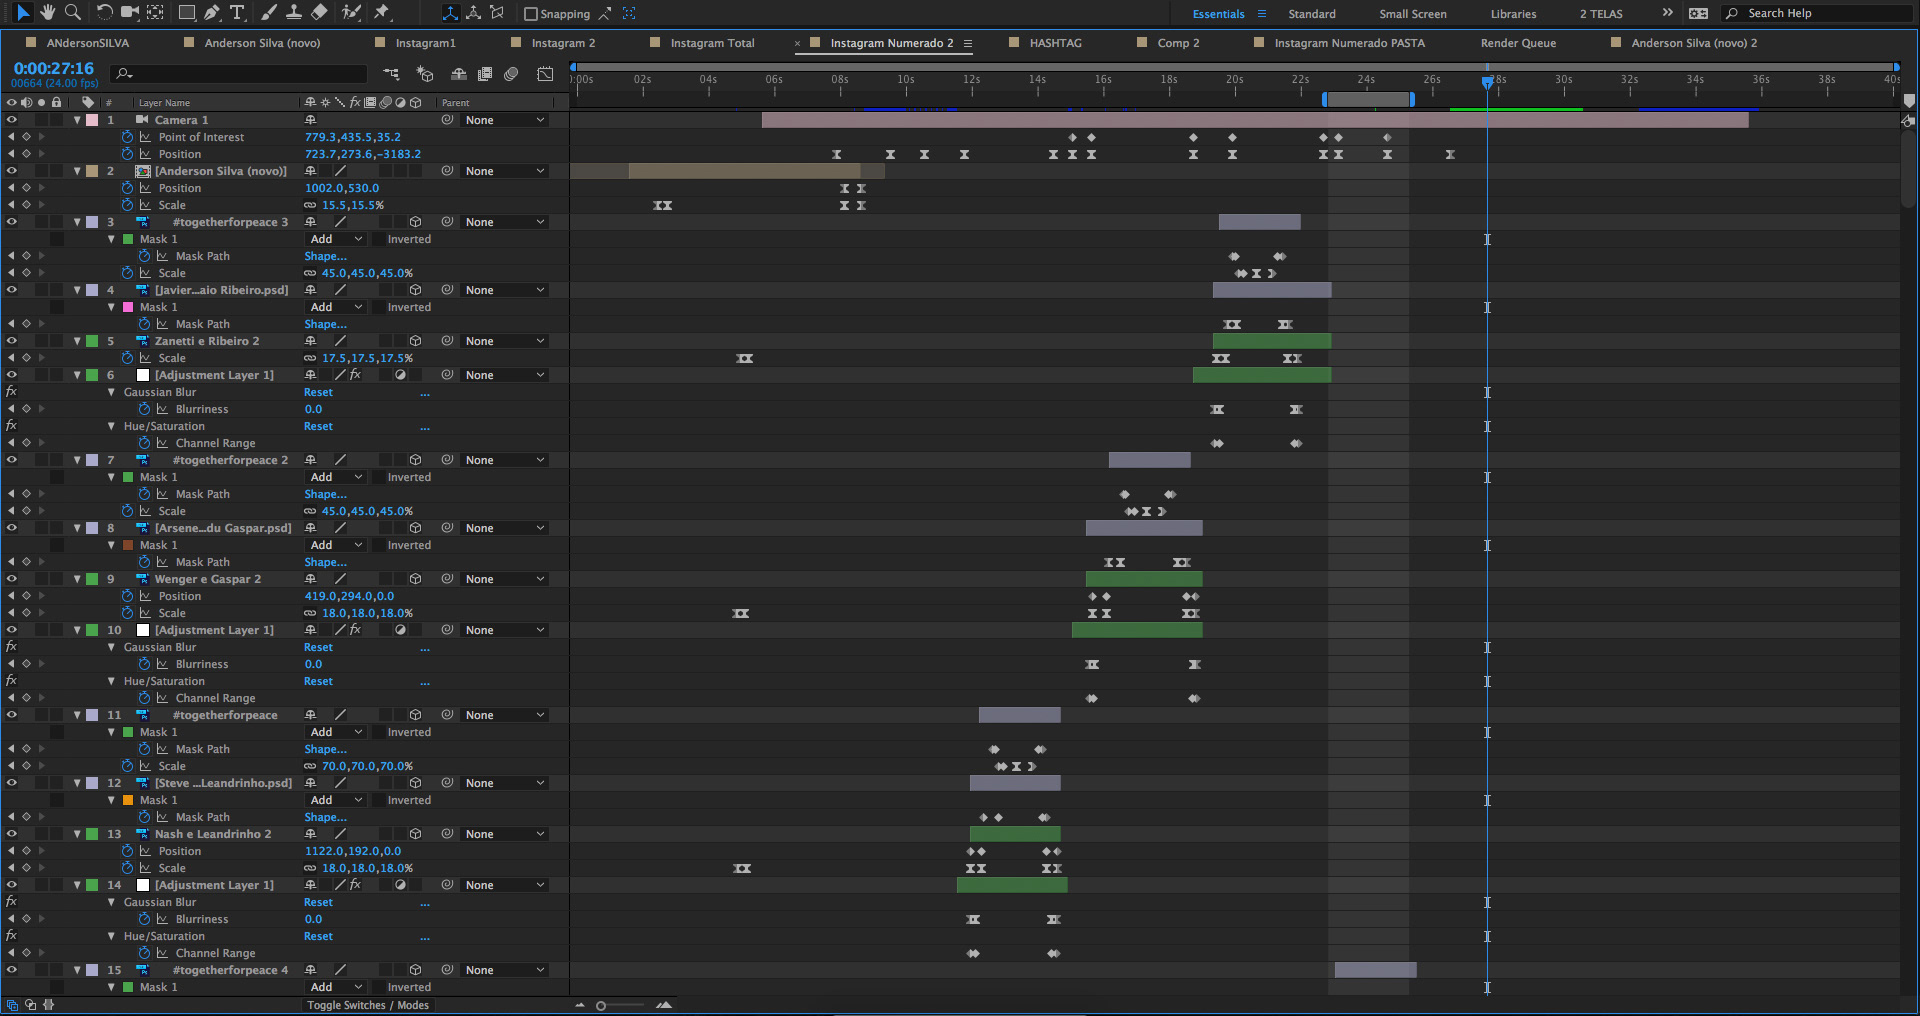Screen dimensions: 1920x1016
Task: Switch to the Instagram Total tab
Action: [712, 43]
